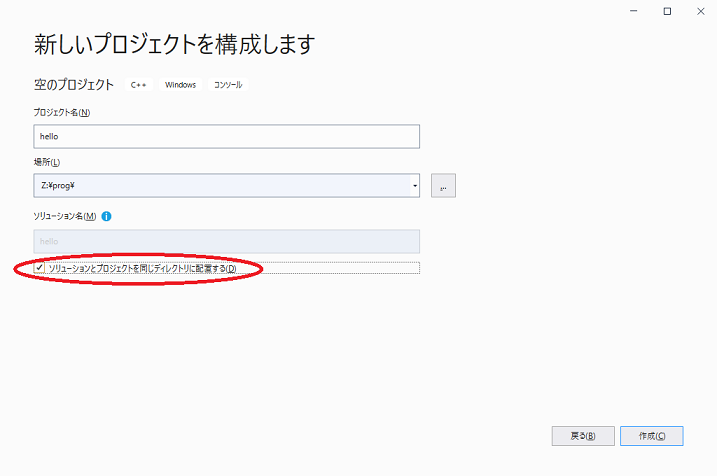Click the browse location "..." button
The height and width of the screenshot is (476, 717).
coord(443,186)
